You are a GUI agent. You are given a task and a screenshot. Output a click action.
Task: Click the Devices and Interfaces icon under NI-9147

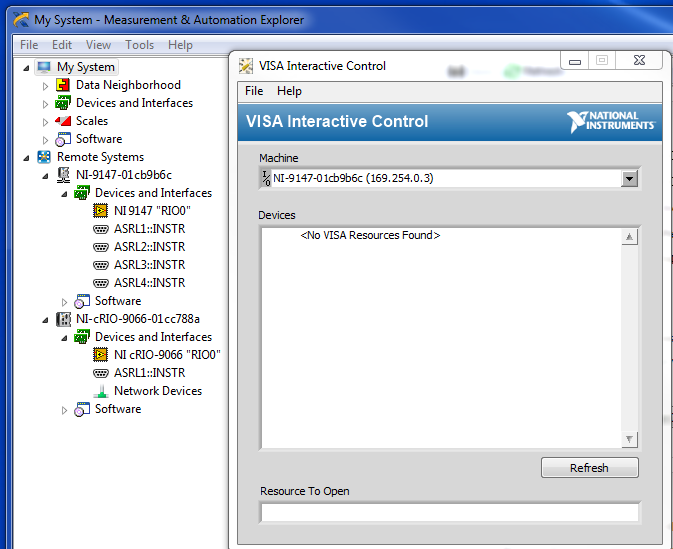pyautogui.click(x=82, y=193)
